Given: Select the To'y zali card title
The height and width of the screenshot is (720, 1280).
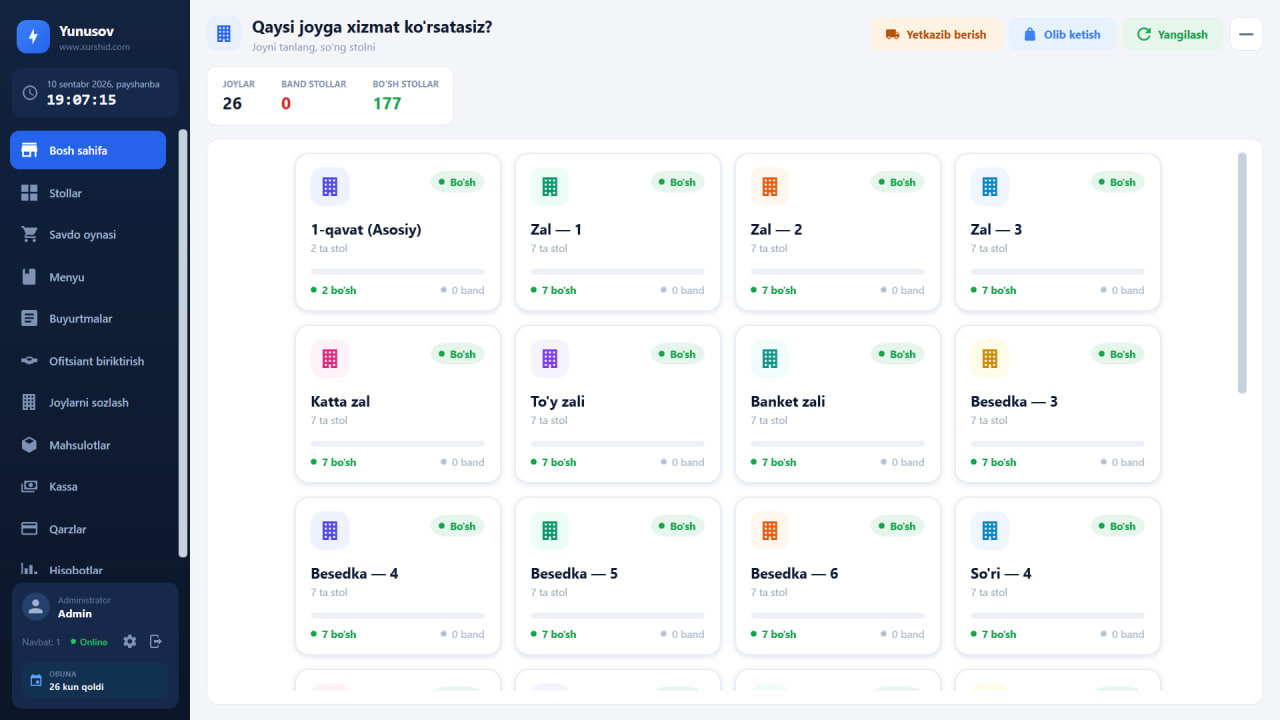Looking at the screenshot, I should [x=558, y=401].
